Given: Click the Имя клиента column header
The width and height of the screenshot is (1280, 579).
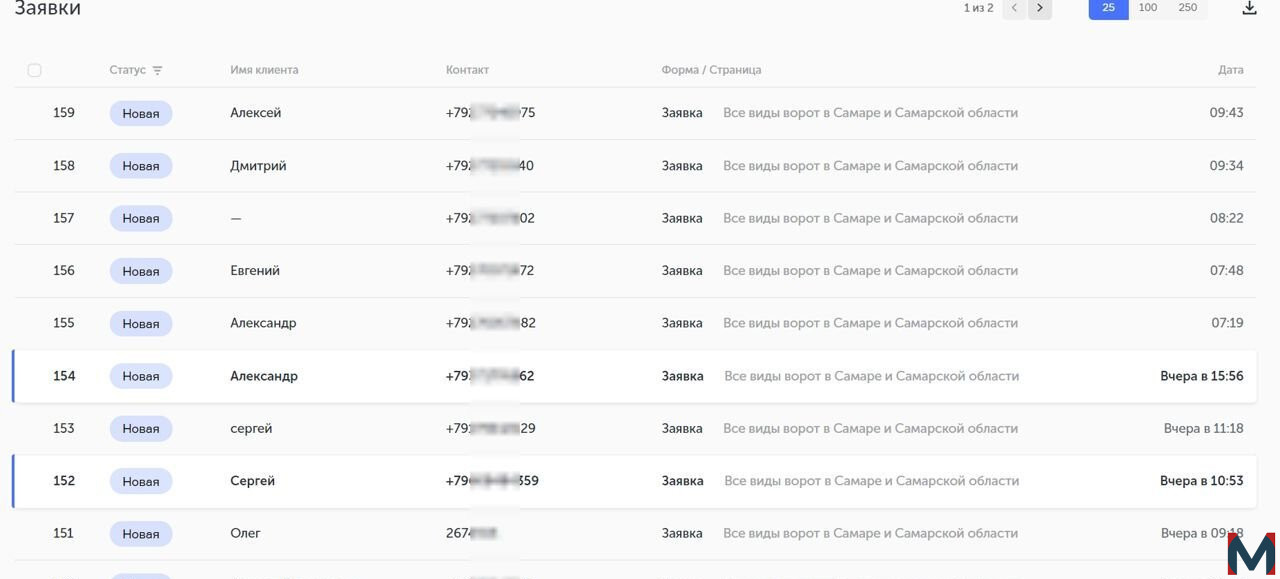Looking at the screenshot, I should coord(264,70).
